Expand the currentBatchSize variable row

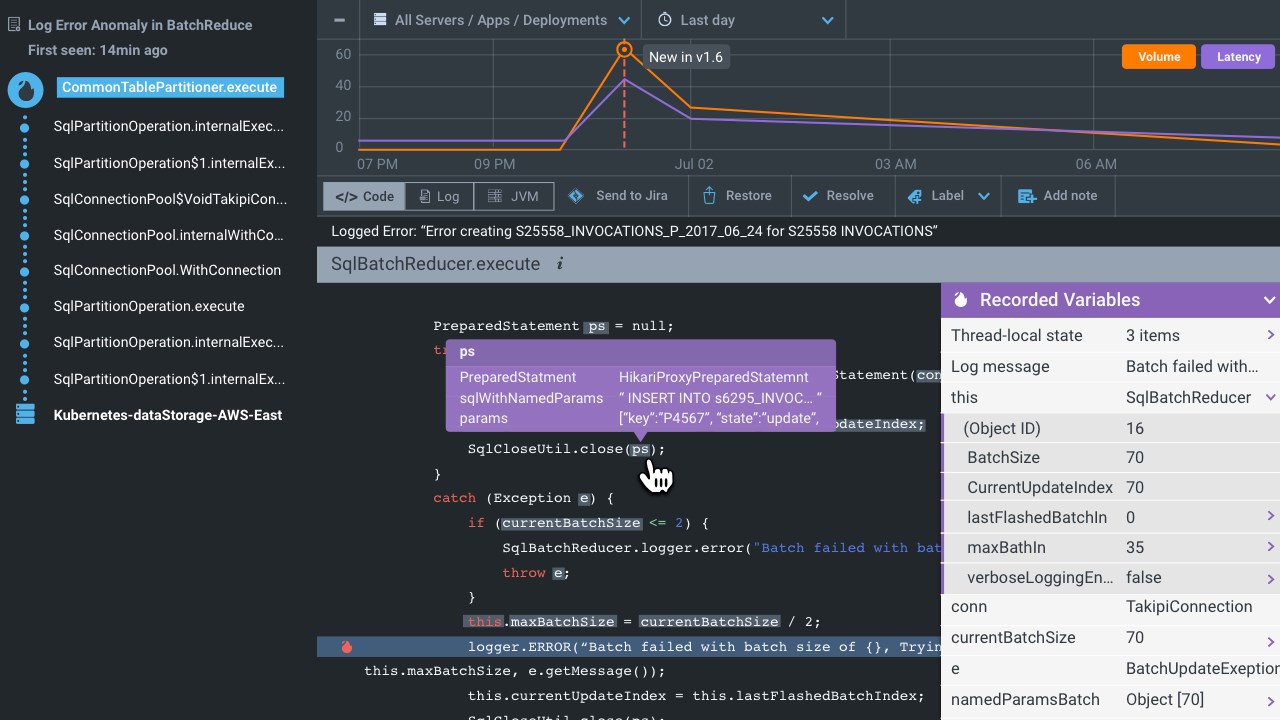click(x=1271, y=641)
